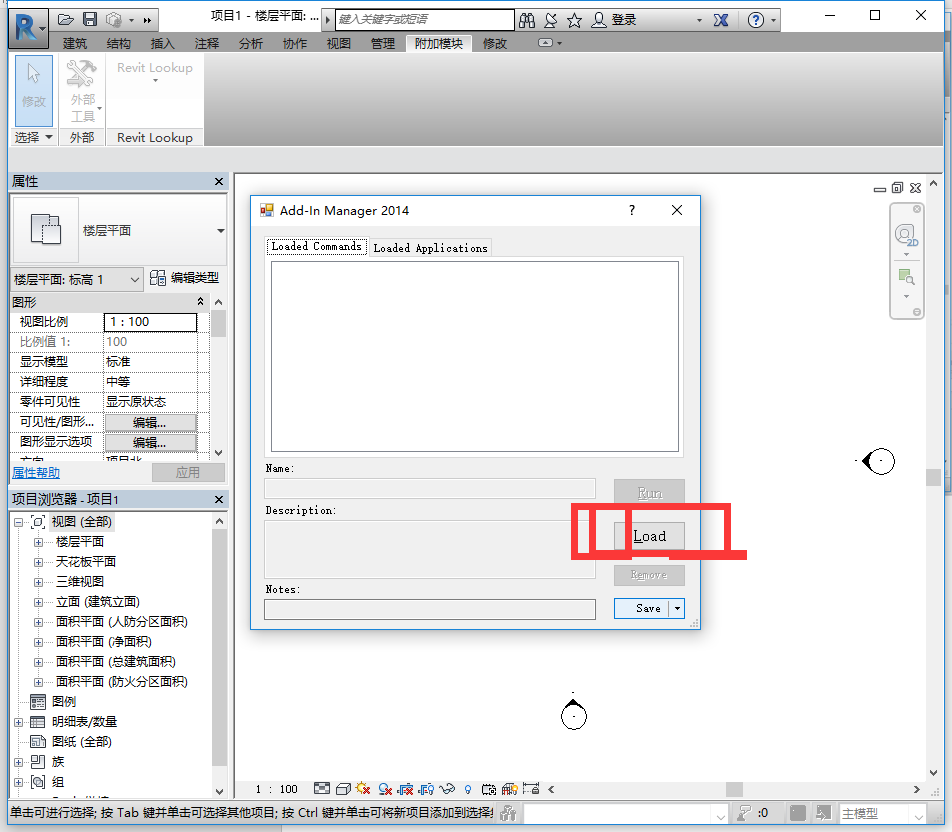Open the 外部工具 External Tools icon

(x=82, y=91)
